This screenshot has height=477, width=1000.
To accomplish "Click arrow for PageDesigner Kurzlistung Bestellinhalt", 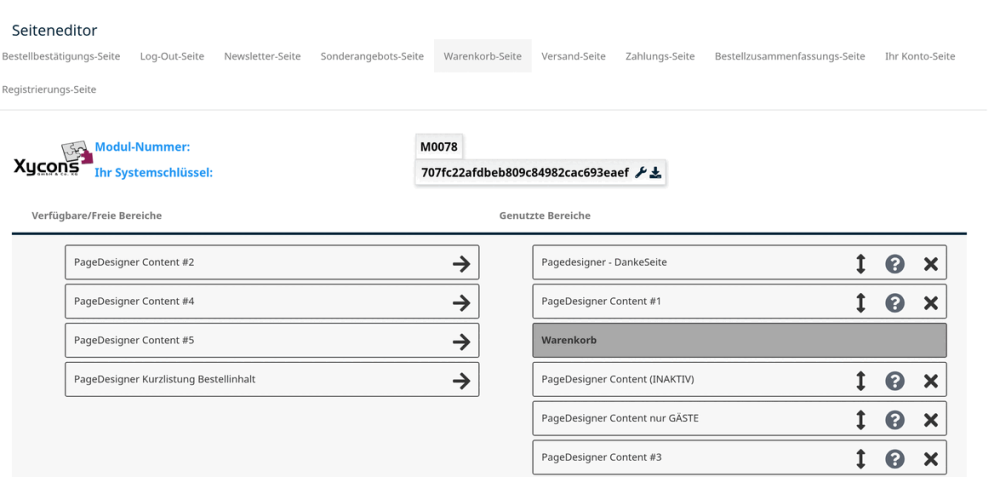I will click(461, 380).
